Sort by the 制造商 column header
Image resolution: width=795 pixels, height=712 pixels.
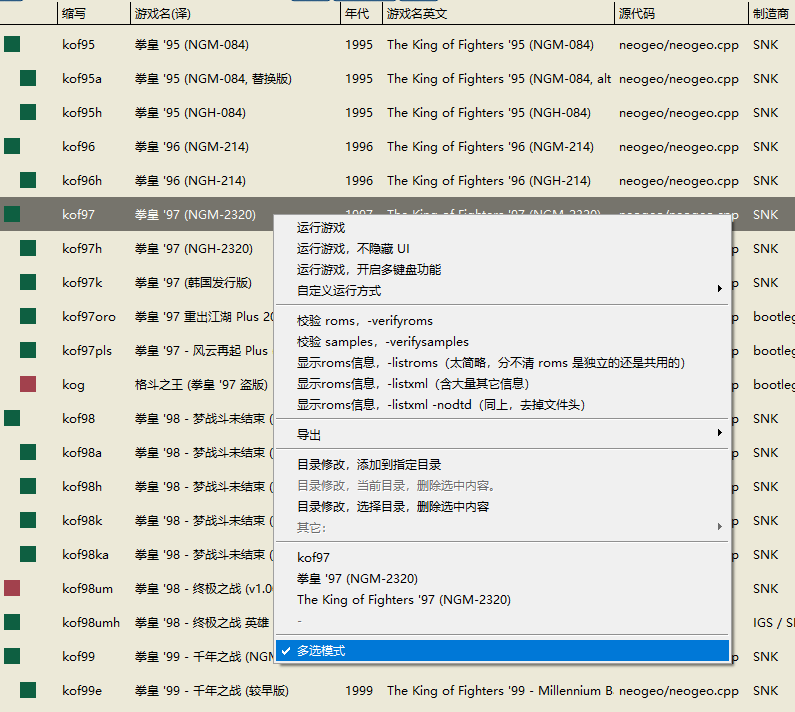[x=772, y=13]
